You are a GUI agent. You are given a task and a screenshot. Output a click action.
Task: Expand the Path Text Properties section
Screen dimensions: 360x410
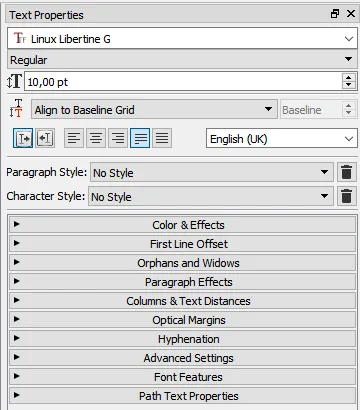tap(182, 396)
